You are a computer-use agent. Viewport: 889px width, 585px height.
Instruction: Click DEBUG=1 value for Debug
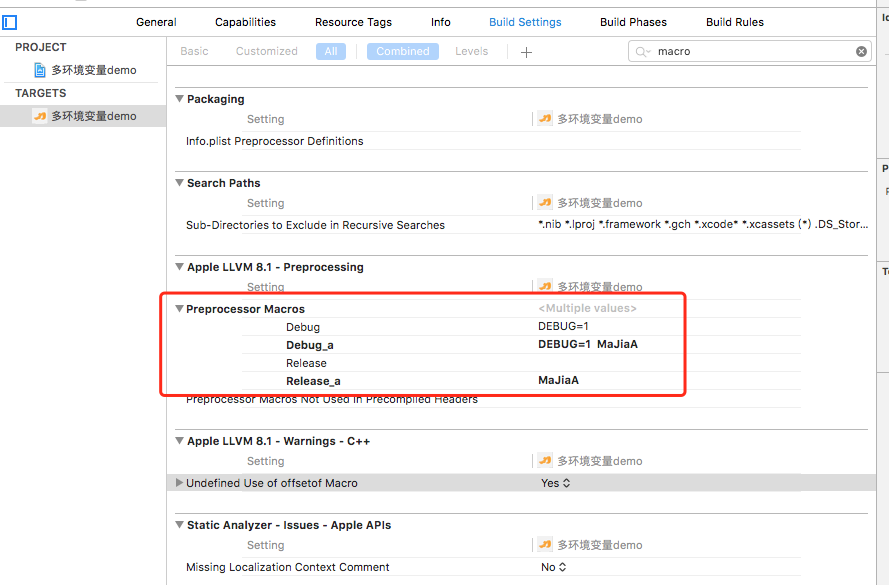click(564, 327)
